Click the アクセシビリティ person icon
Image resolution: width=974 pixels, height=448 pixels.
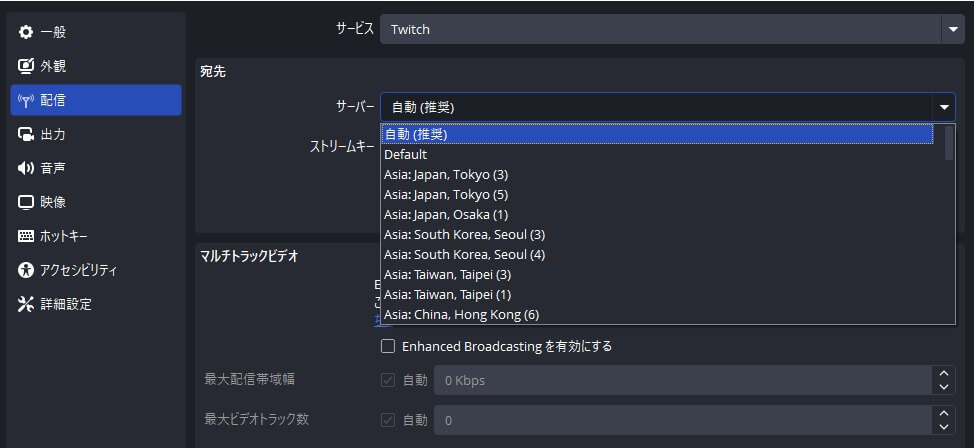tap(25, 270)
